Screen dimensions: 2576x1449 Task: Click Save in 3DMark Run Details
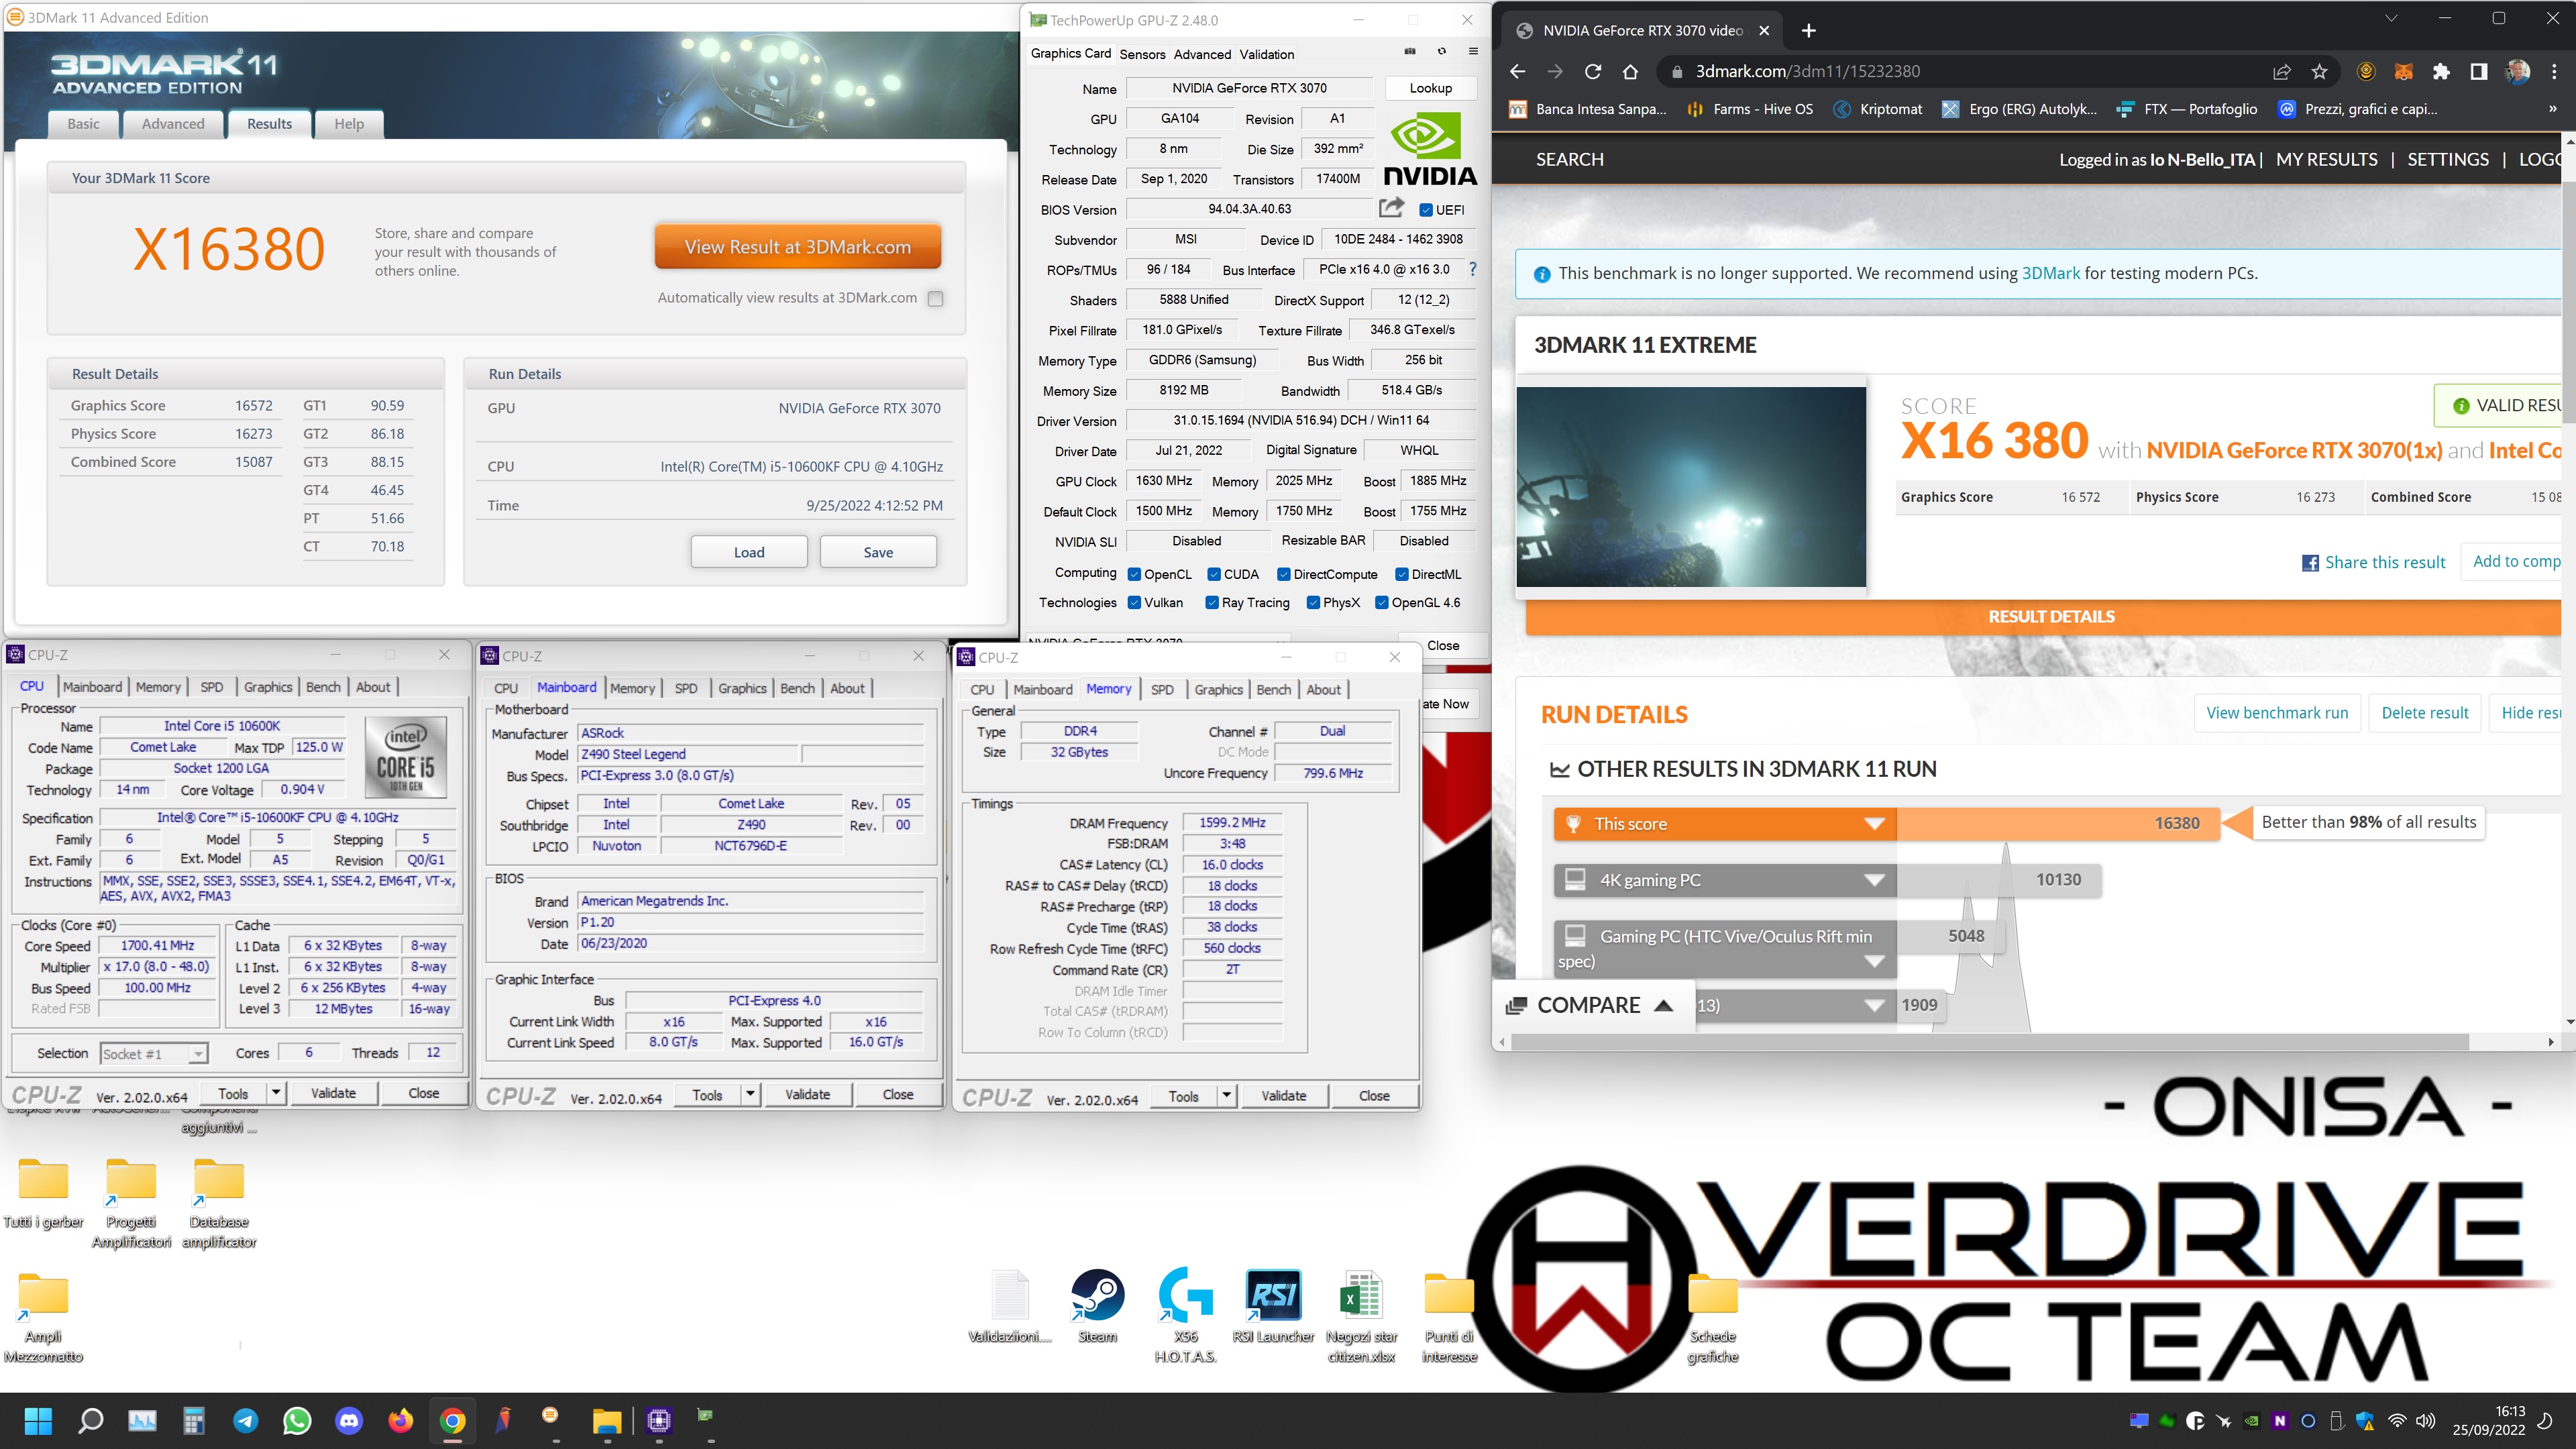click(878, 552)
